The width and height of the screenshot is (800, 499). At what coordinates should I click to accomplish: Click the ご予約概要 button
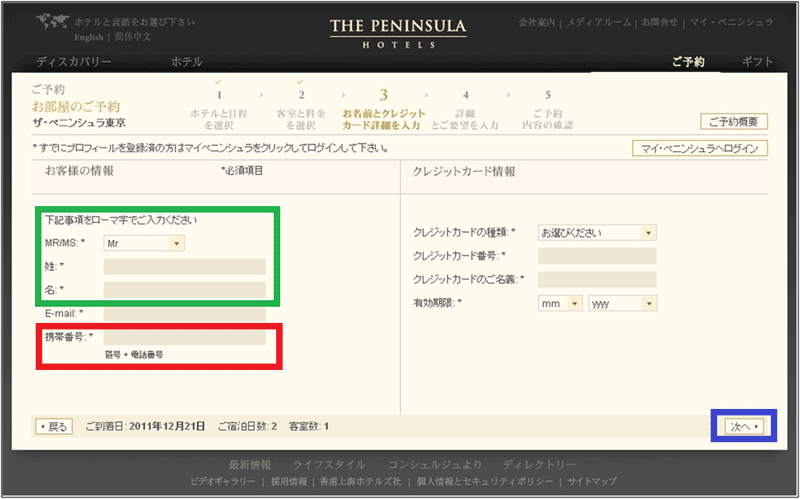pyautogui.click(x=734, y=121)
